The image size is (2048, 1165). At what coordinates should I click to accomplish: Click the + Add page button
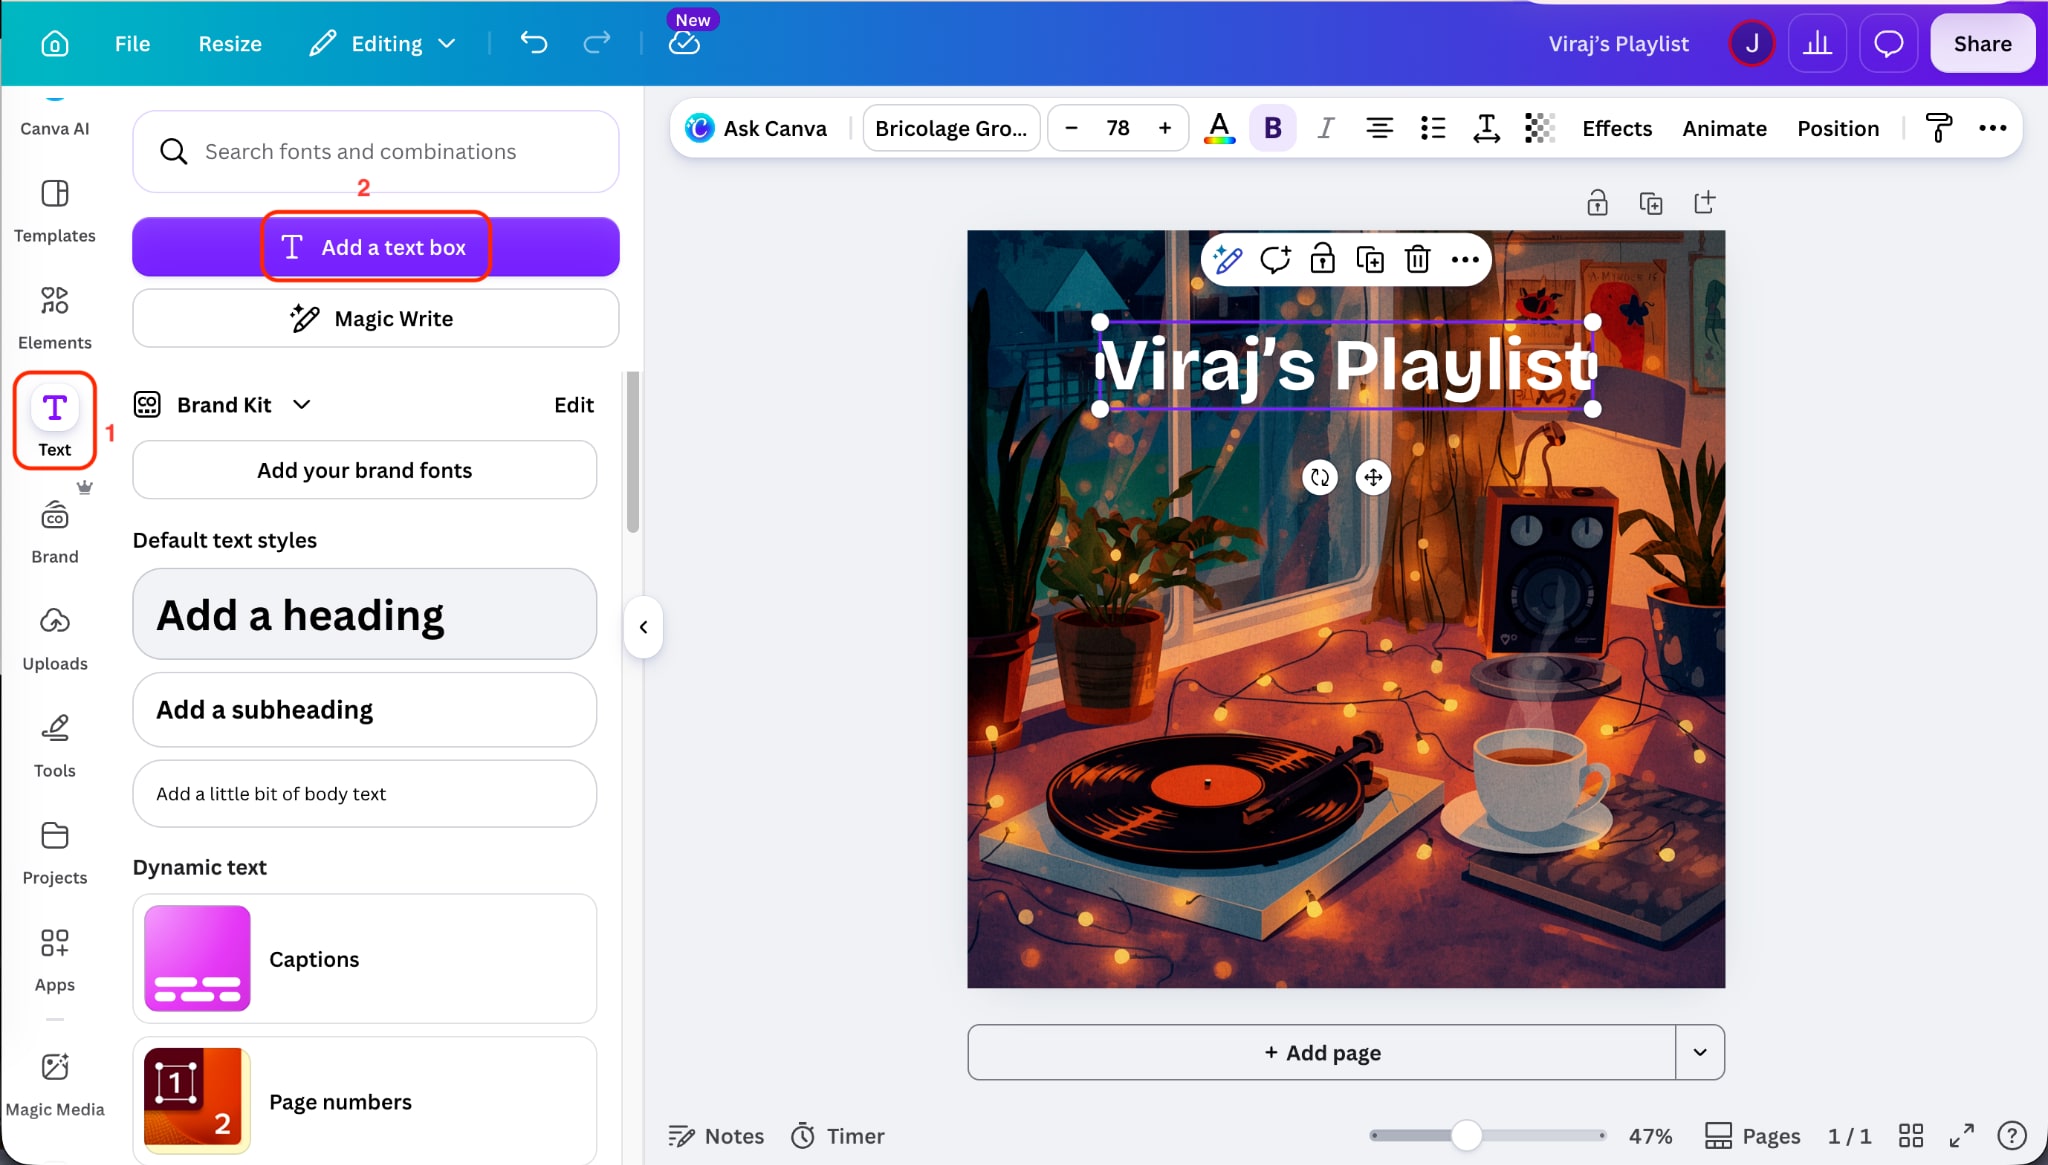(x=1321, y=1052)
